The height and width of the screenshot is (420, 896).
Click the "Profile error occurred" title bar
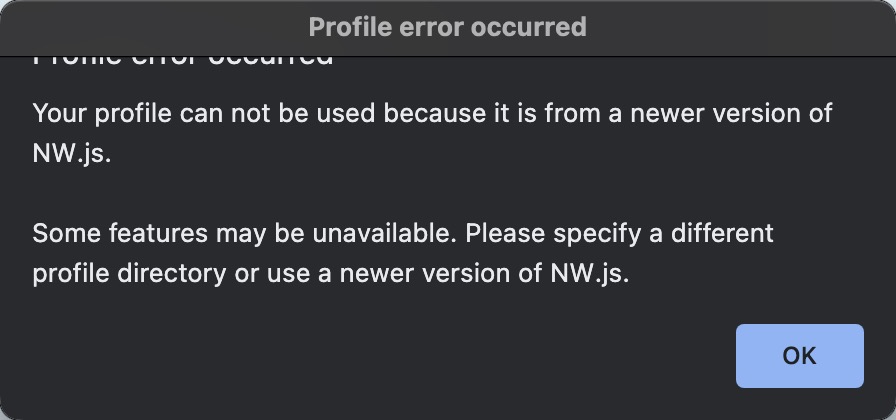pos(447,27)
